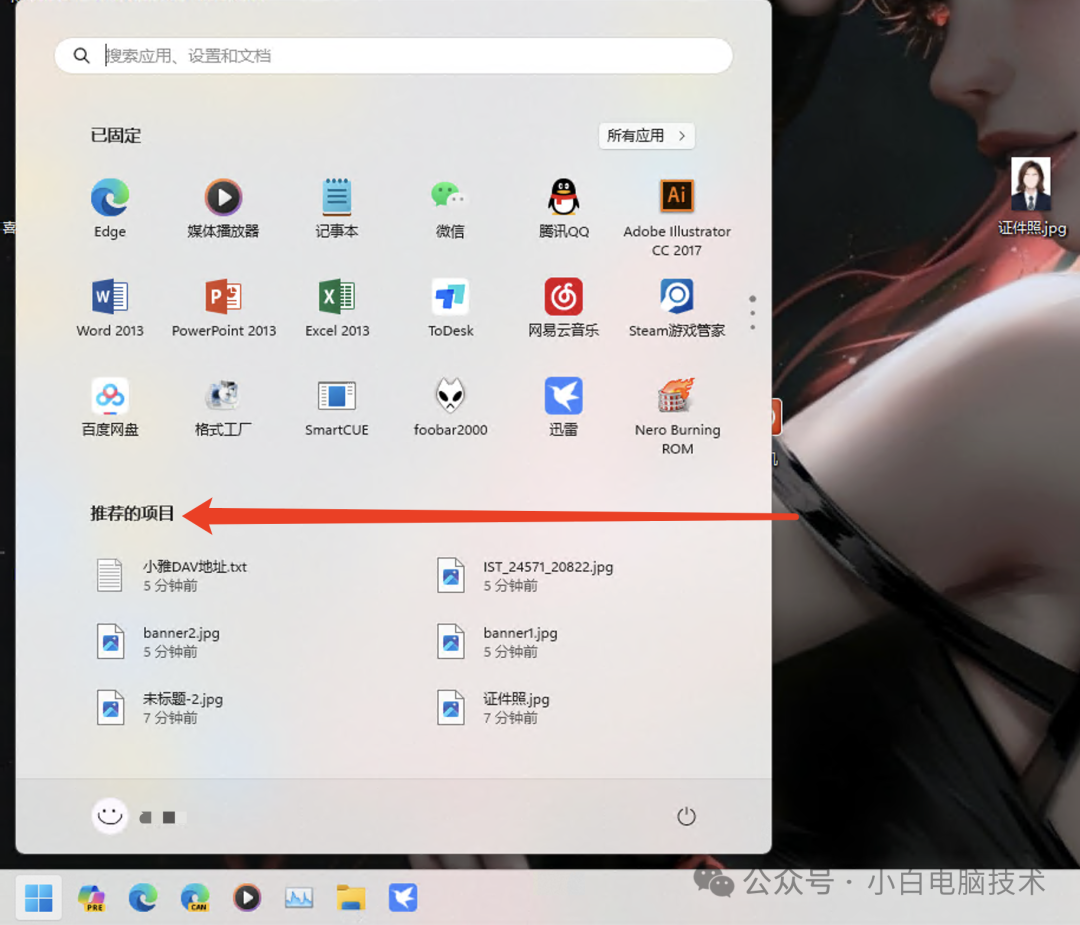Launch 微信 WeChat app
The image size is (1080, 925).
450,208
